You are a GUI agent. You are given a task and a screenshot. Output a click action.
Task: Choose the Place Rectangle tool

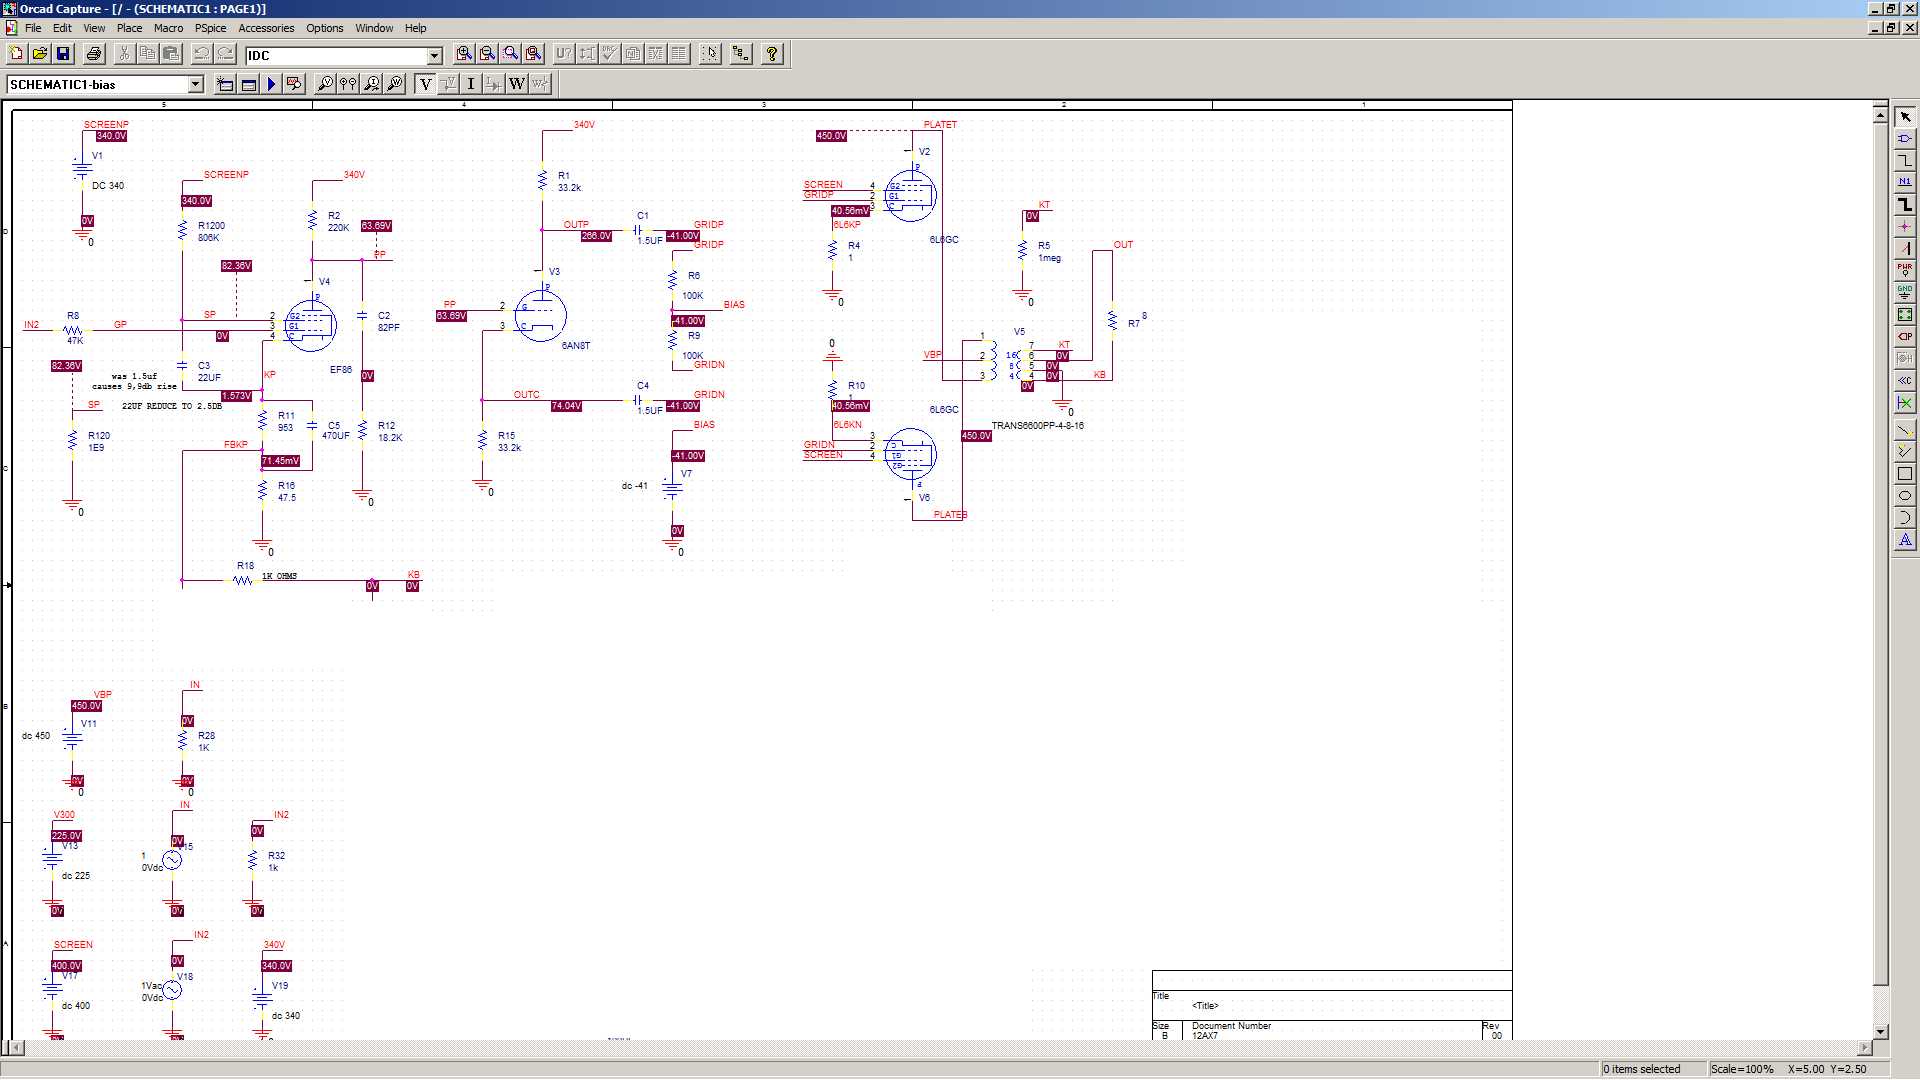1904,474
